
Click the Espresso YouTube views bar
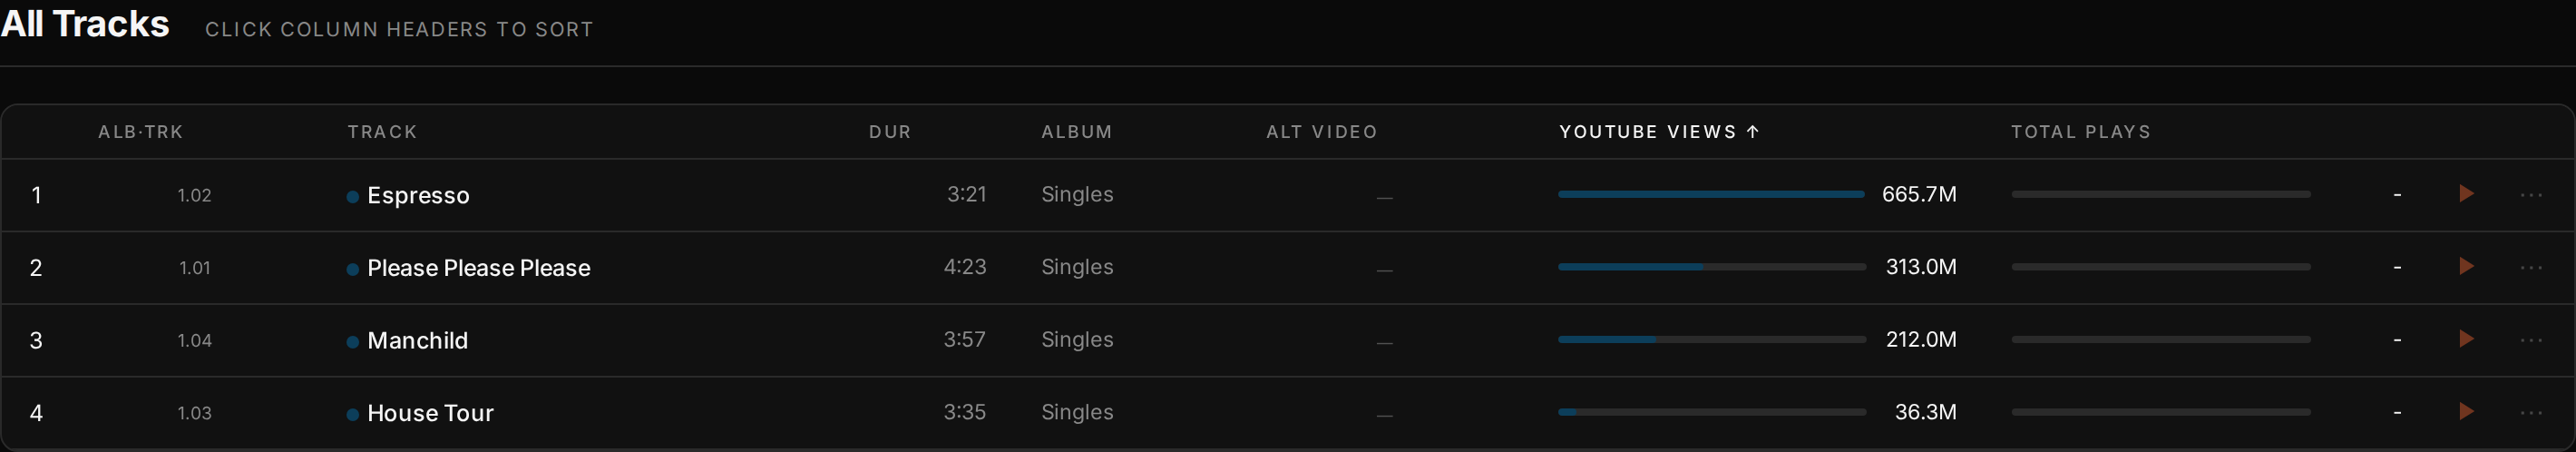pos(1711,194)
